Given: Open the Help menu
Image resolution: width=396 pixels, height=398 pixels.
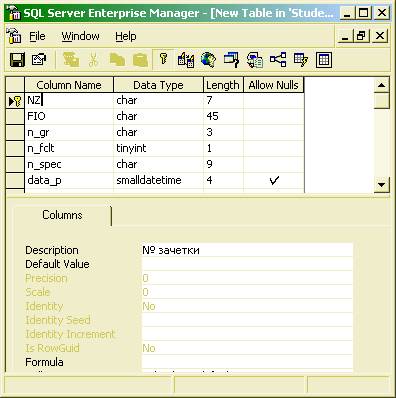Looking at the screenshot, I should tap(126, 36).
